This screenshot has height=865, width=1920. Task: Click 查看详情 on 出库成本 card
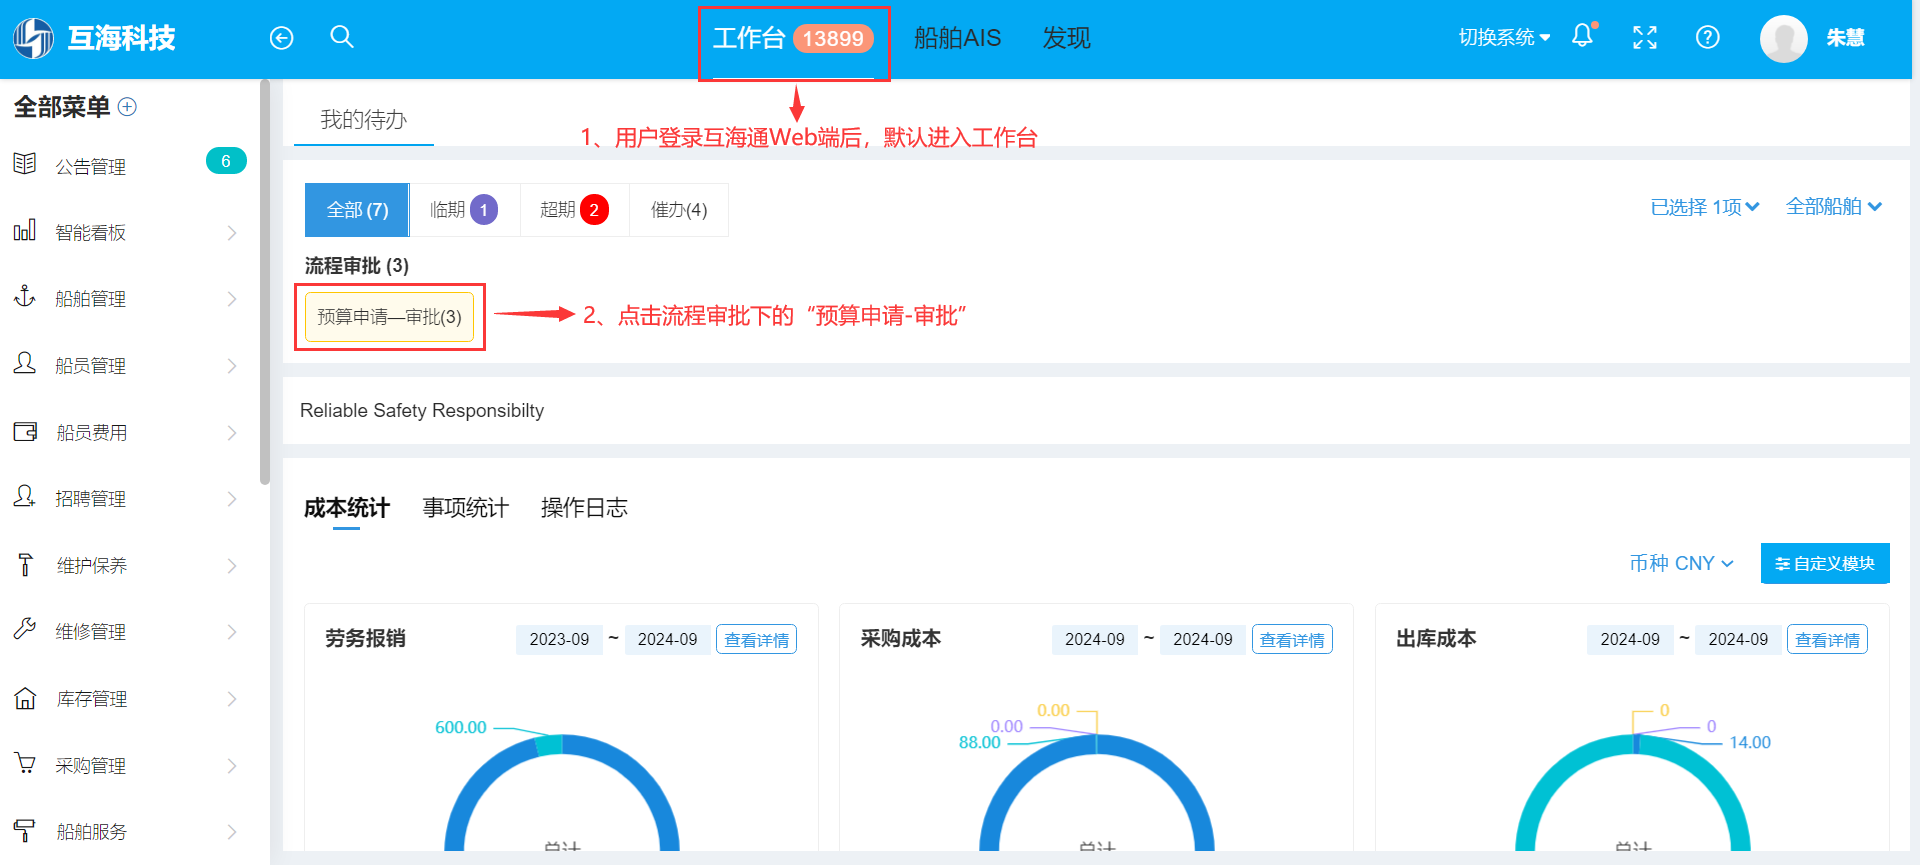point(1827,640)
